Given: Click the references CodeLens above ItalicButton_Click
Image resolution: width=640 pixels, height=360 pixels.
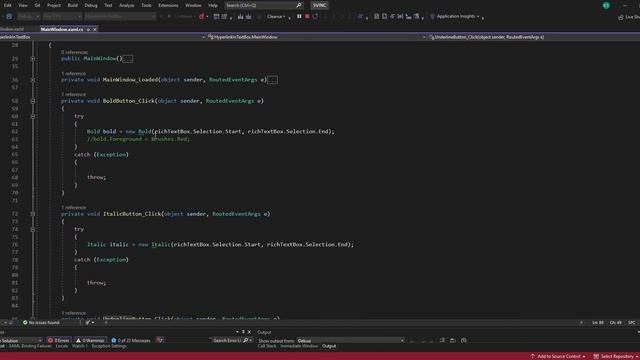Looking at the screenshot, I should point(73,207).
